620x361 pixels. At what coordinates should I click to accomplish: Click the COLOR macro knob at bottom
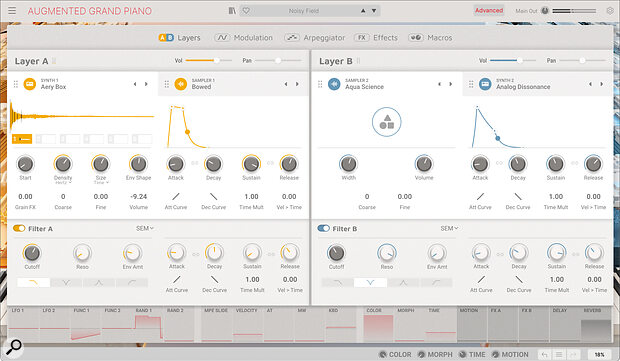coord(383,355)
